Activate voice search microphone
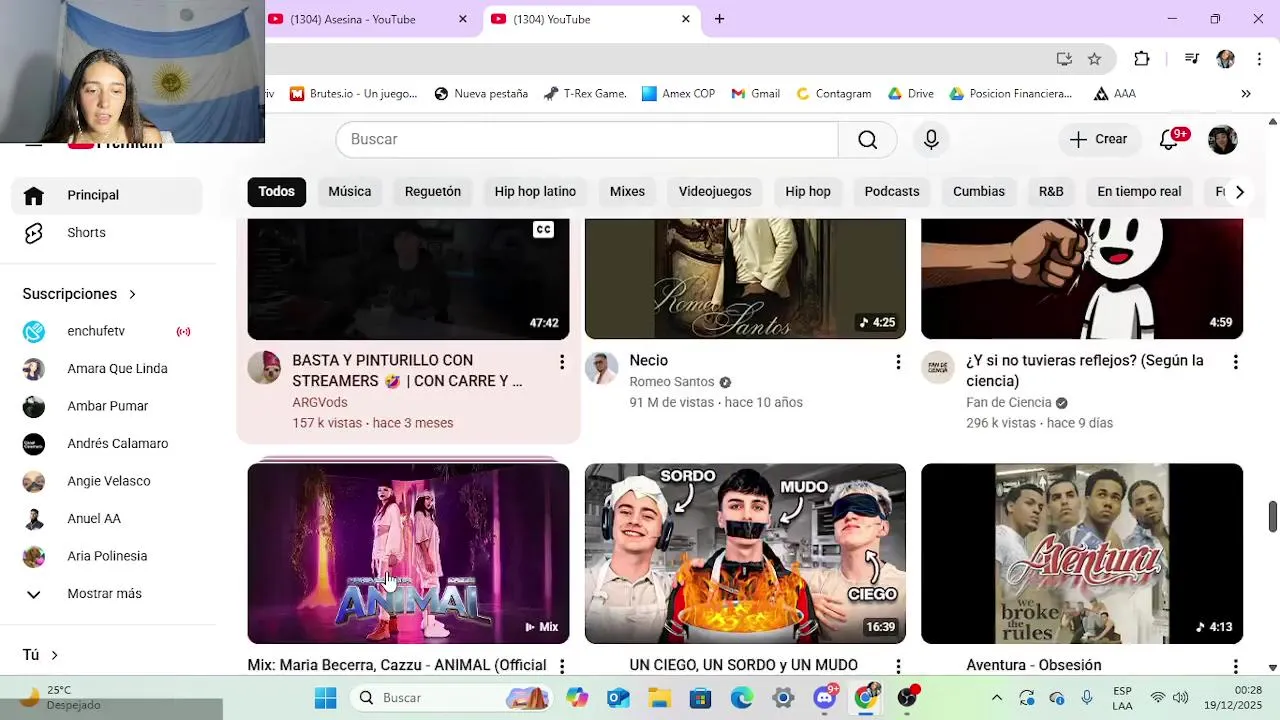Screen dimensions: 1280x720 tap(931, 139)
